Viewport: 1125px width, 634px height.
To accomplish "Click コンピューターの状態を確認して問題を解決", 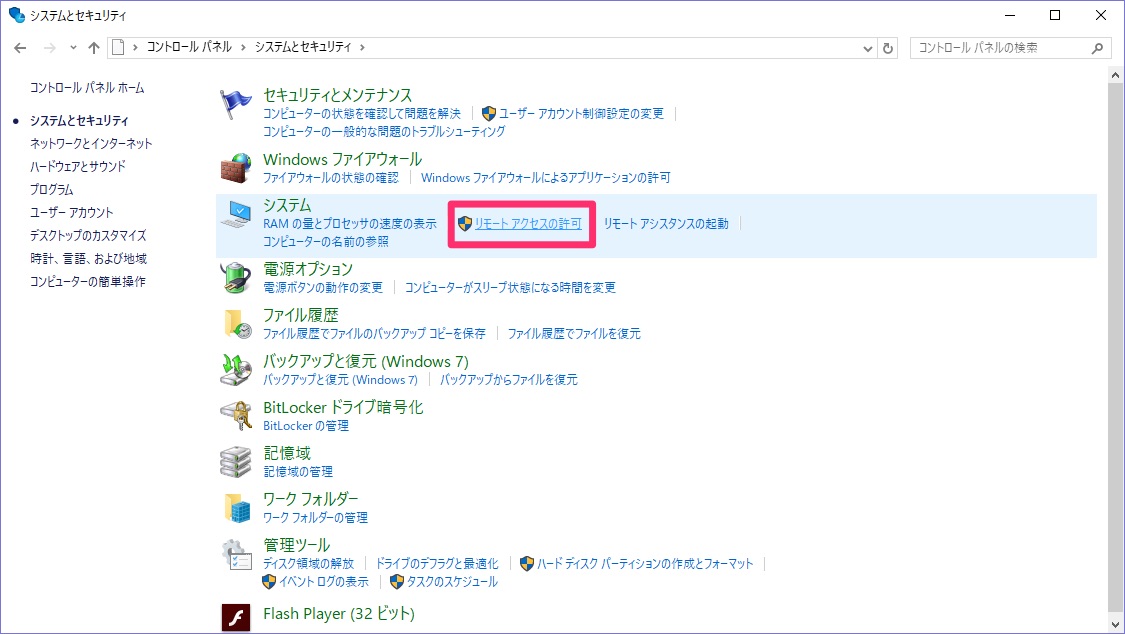I will [362, 113].
